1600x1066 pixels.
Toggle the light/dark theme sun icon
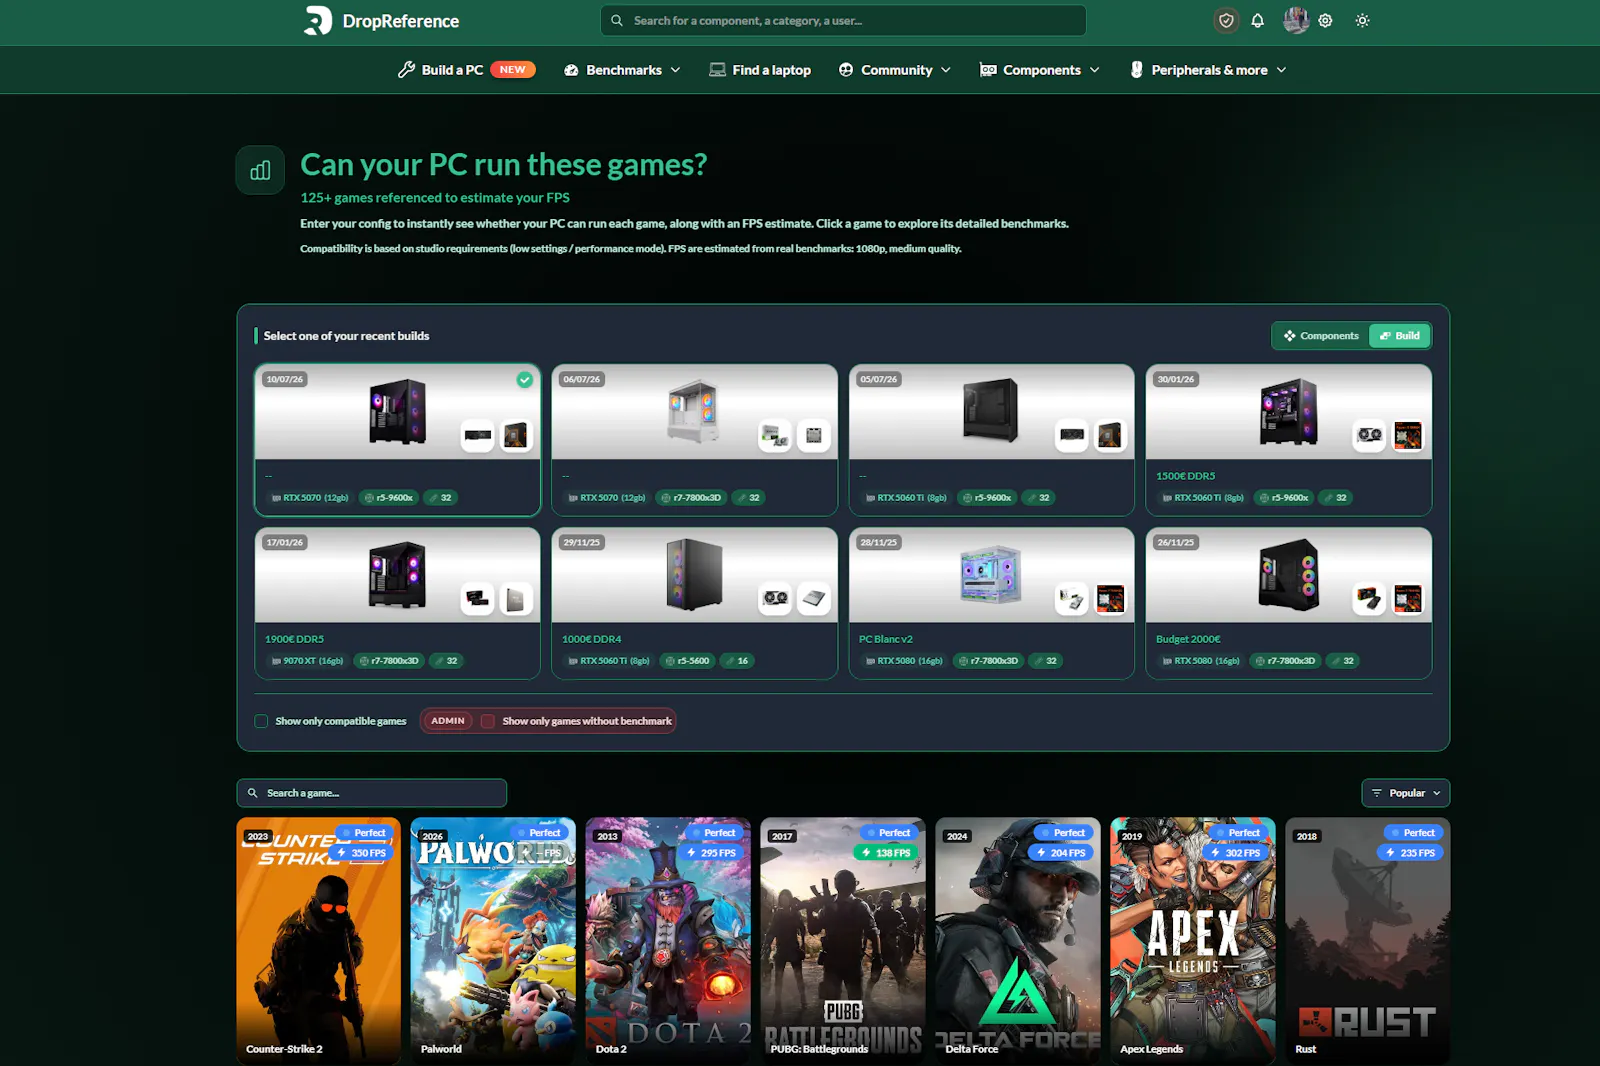(1362, 20)
